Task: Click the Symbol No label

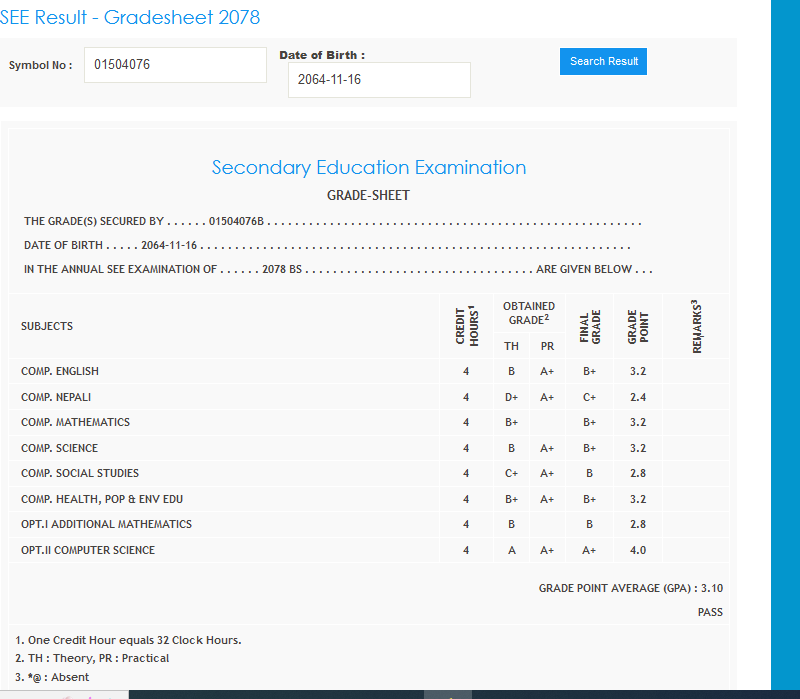Action: tap(40, 65)
